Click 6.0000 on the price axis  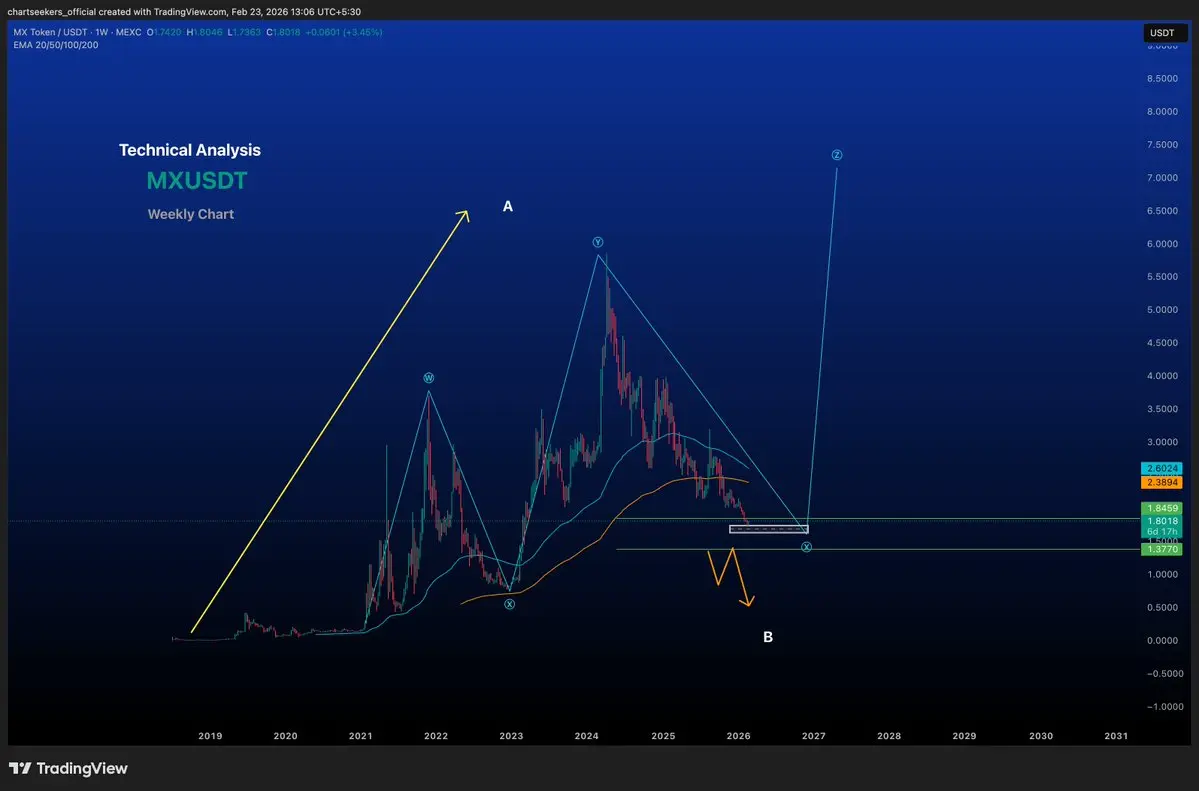pyautogui.click(x=1162, y=244)
